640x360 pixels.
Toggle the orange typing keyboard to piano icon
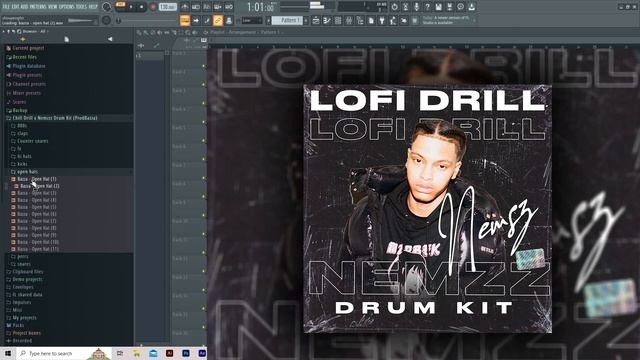point(185,20)
